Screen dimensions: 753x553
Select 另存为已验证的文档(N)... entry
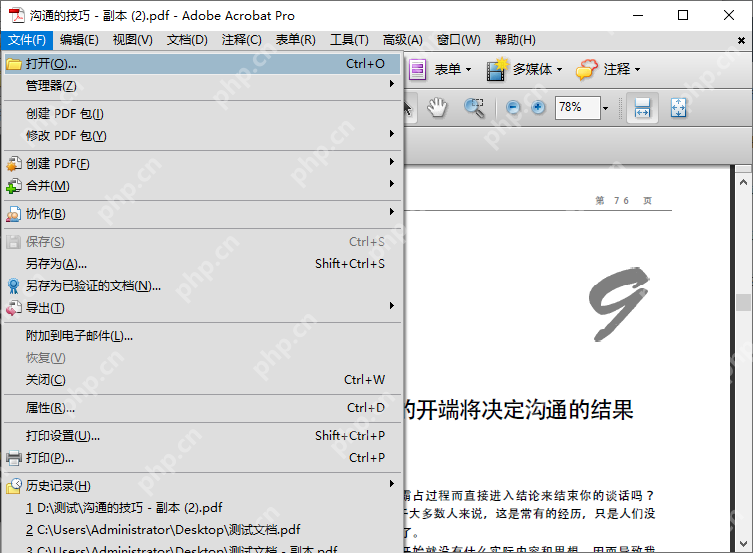pos(202,286)
